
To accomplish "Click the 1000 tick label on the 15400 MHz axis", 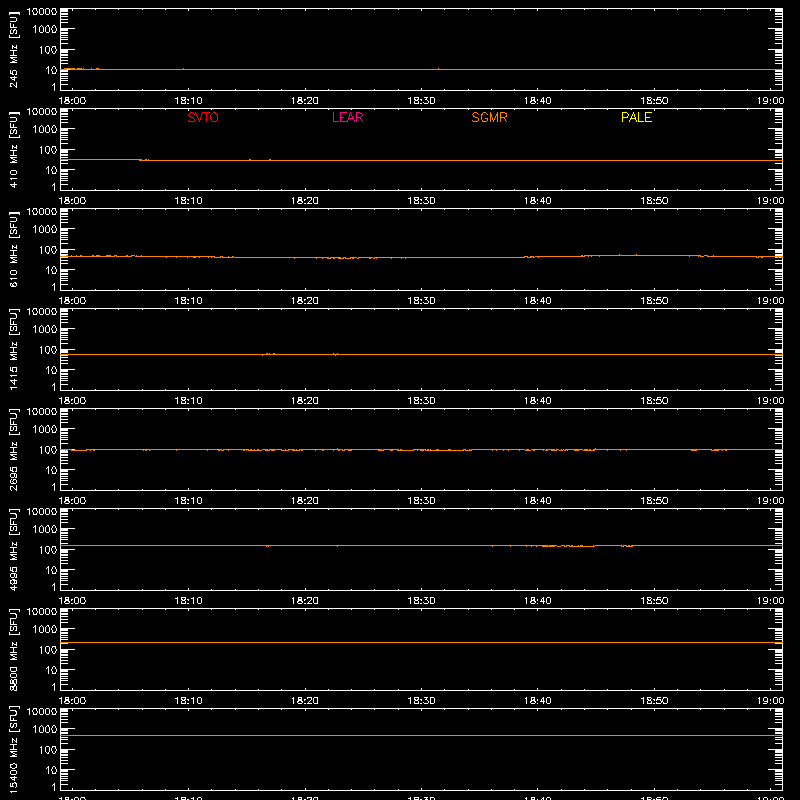I will click(45, 730).
